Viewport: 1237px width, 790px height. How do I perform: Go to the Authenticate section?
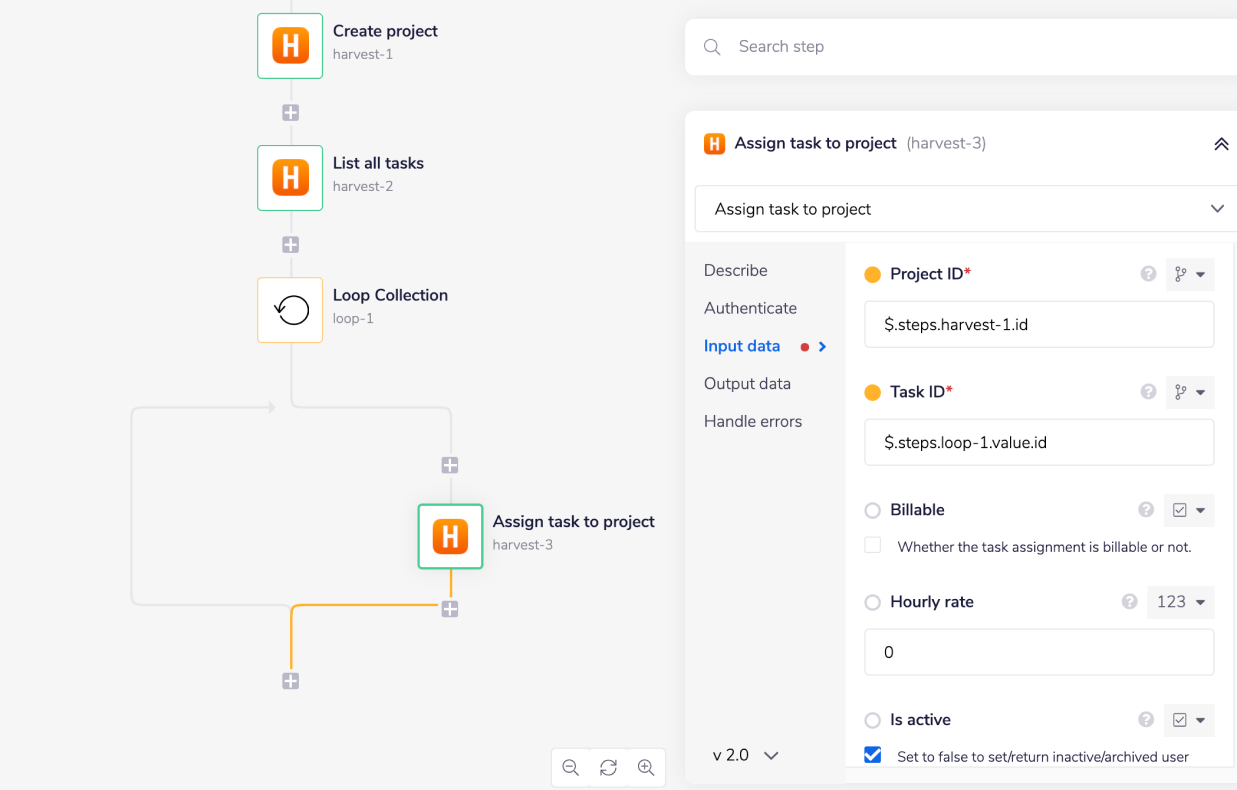point(750,309)
